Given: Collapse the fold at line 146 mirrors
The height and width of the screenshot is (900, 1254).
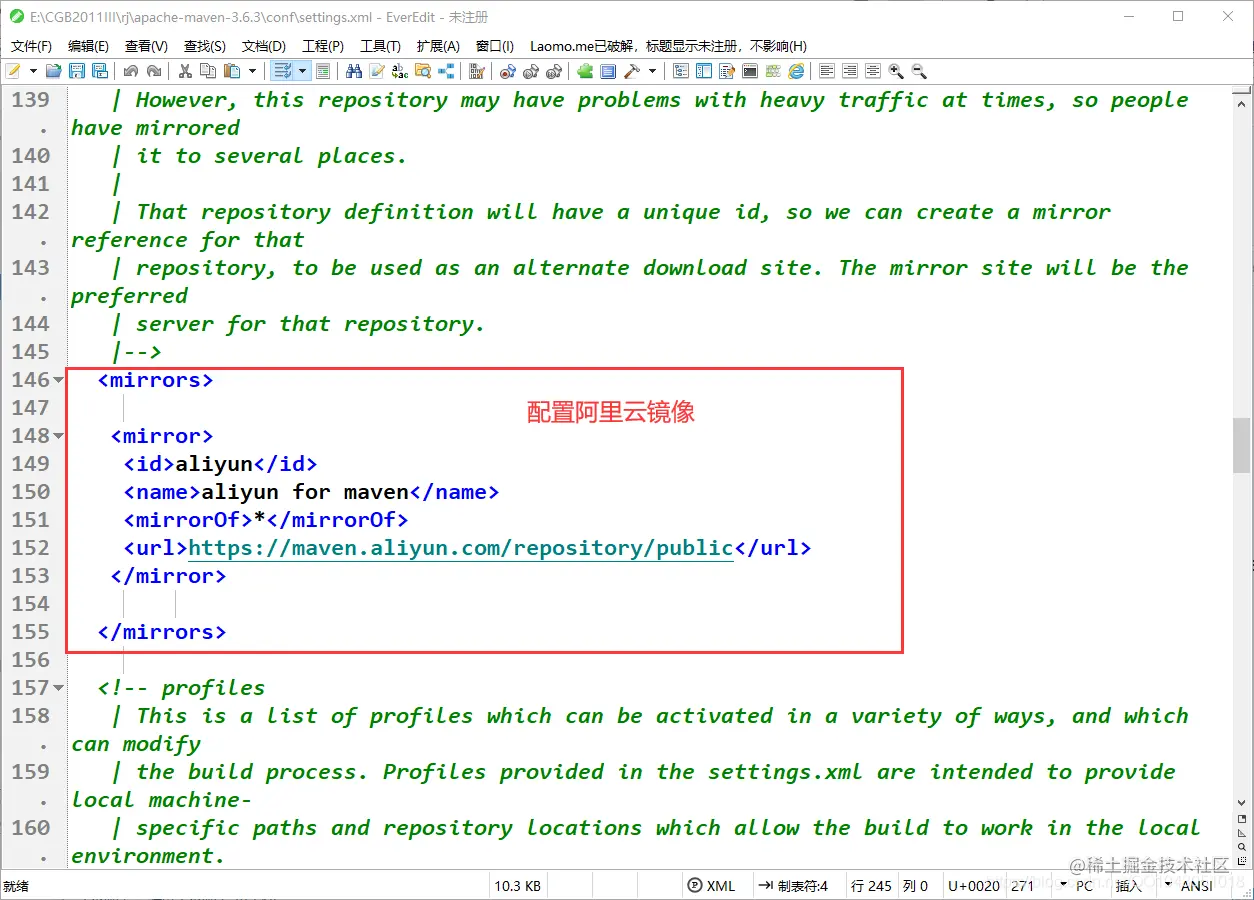Looking at the screenshot, I should point(58,380).
